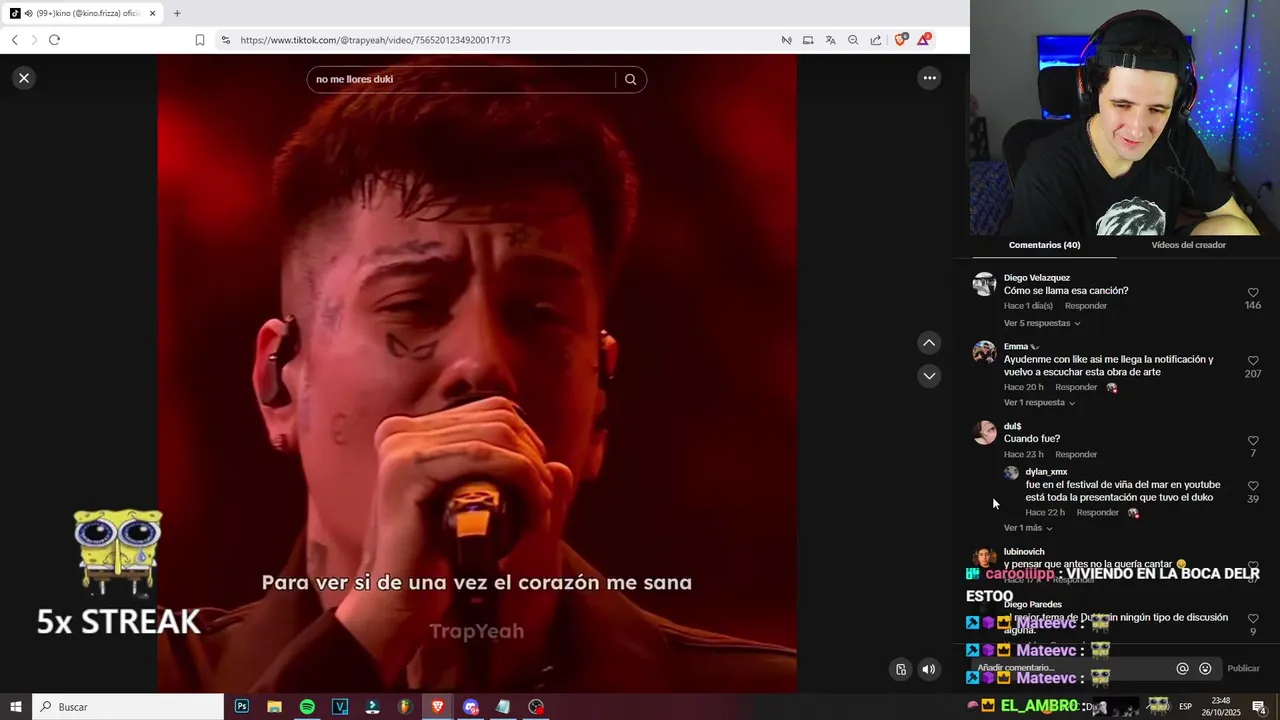Switch to the Comentarios (40) tab
The width and height of the screenshot is (1280, 720).
tap(1044, 245)
